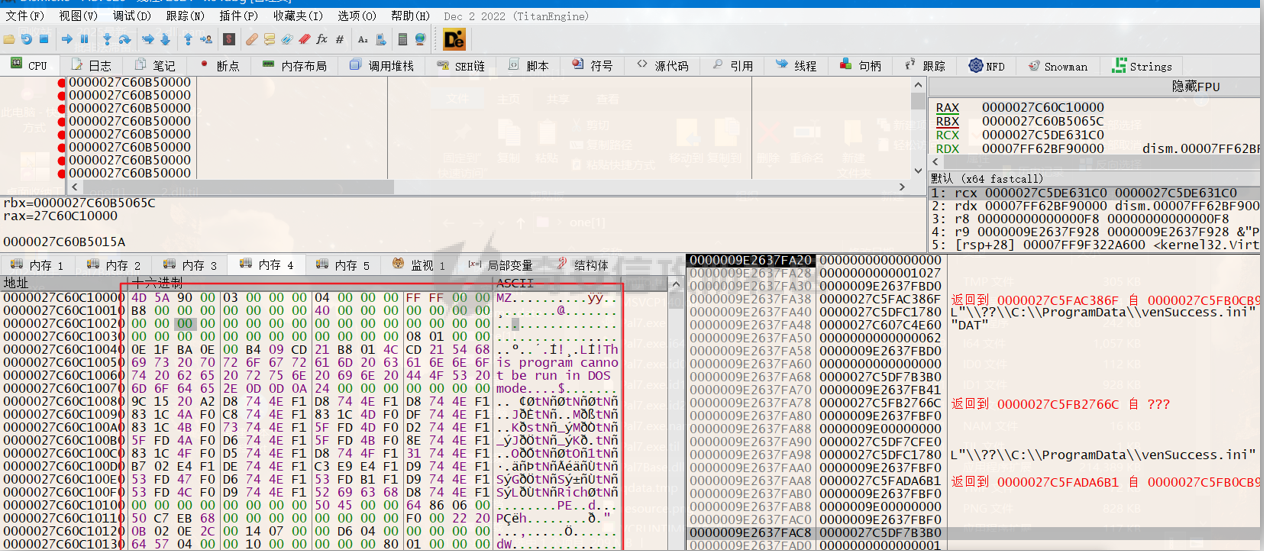The width and height of the screenshot is (1264, 551).
Task: Switch to the 线程 threads tab
Action: tap(795, 65)
